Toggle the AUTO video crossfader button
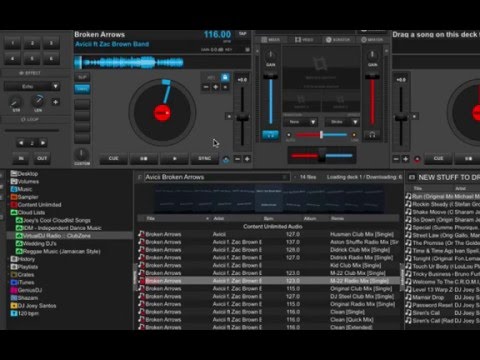The width and height of the screenshot is (480, 360). 289,135
